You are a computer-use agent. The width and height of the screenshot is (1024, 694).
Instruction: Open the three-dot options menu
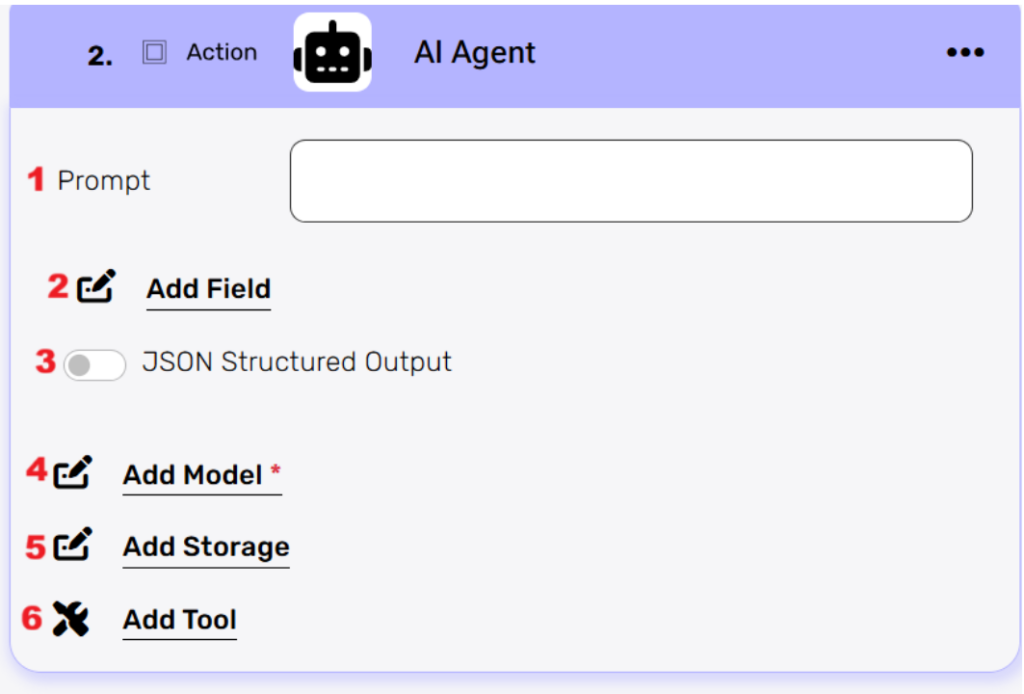click(x=965, y=53)
